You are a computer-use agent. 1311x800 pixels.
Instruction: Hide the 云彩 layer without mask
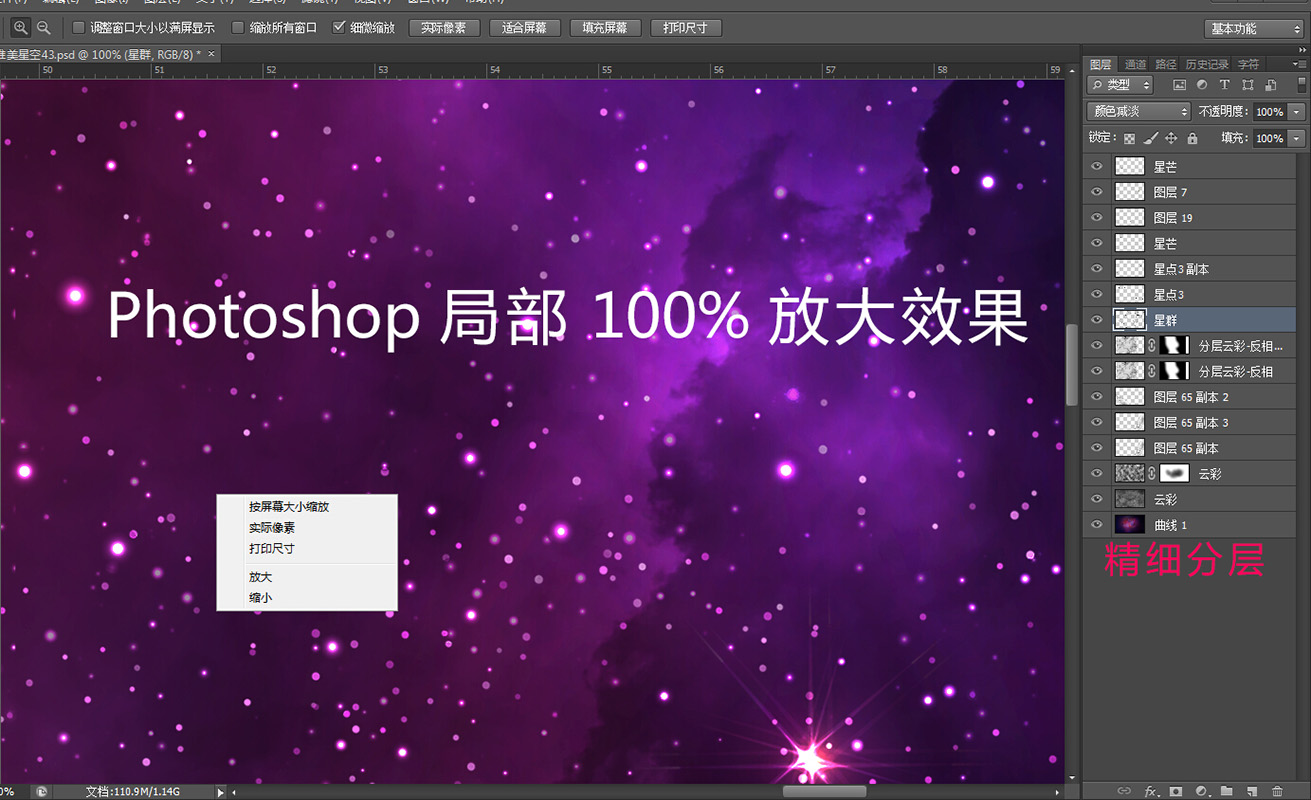click(1097, 499)
